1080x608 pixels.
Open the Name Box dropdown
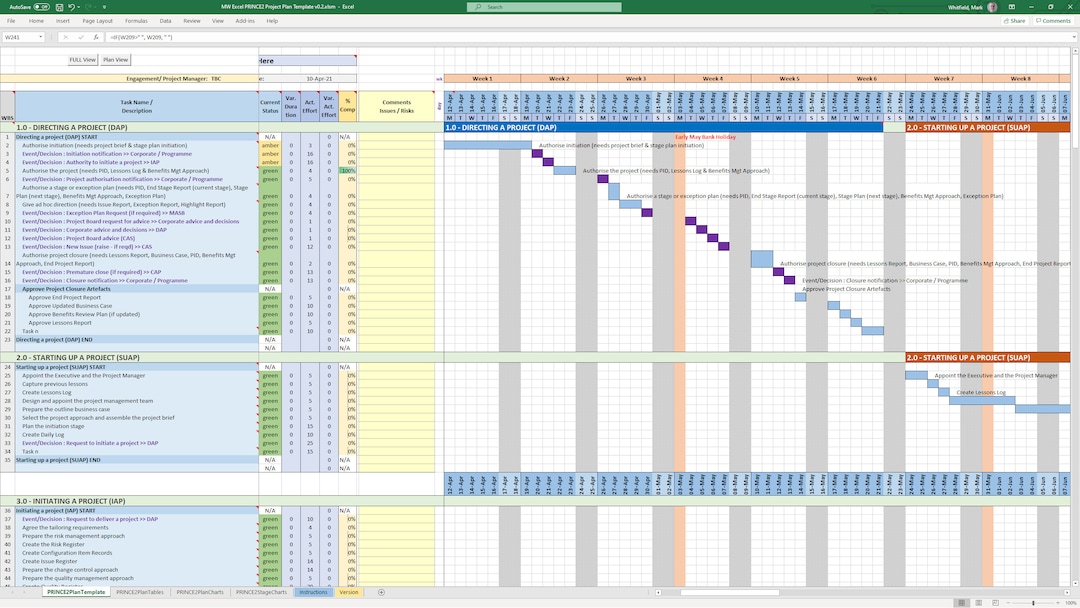(42, 37)
